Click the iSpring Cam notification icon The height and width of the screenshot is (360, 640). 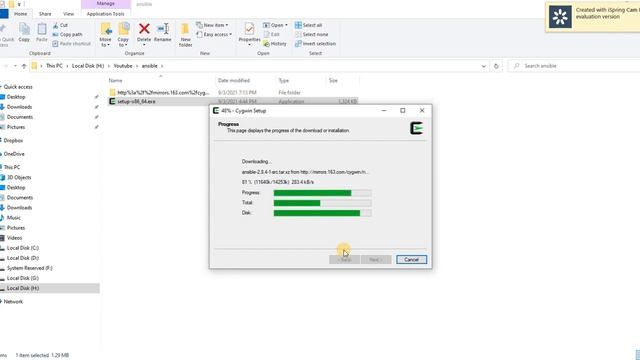click(x=560, y=17)
